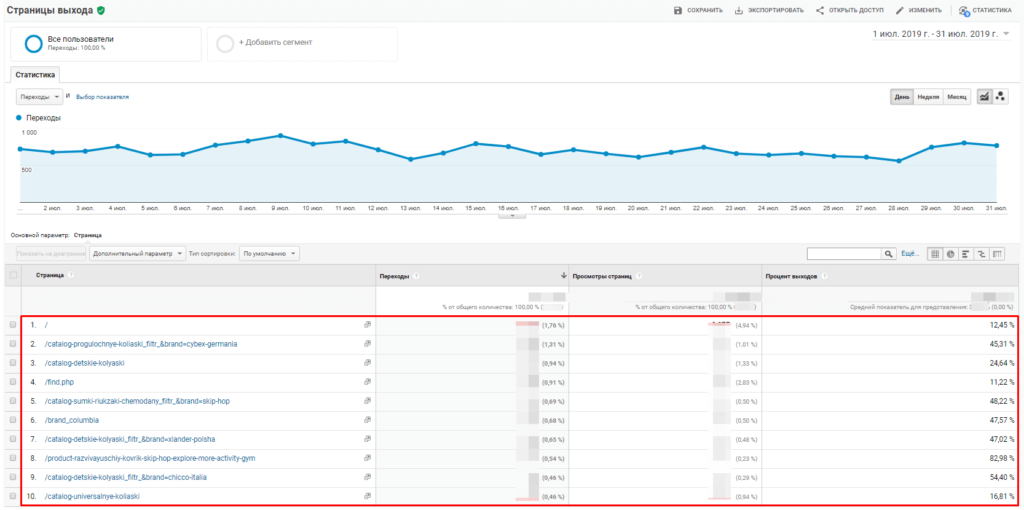Click the Изменить pencil icon
1024x510 pixels.
(900, 10)
